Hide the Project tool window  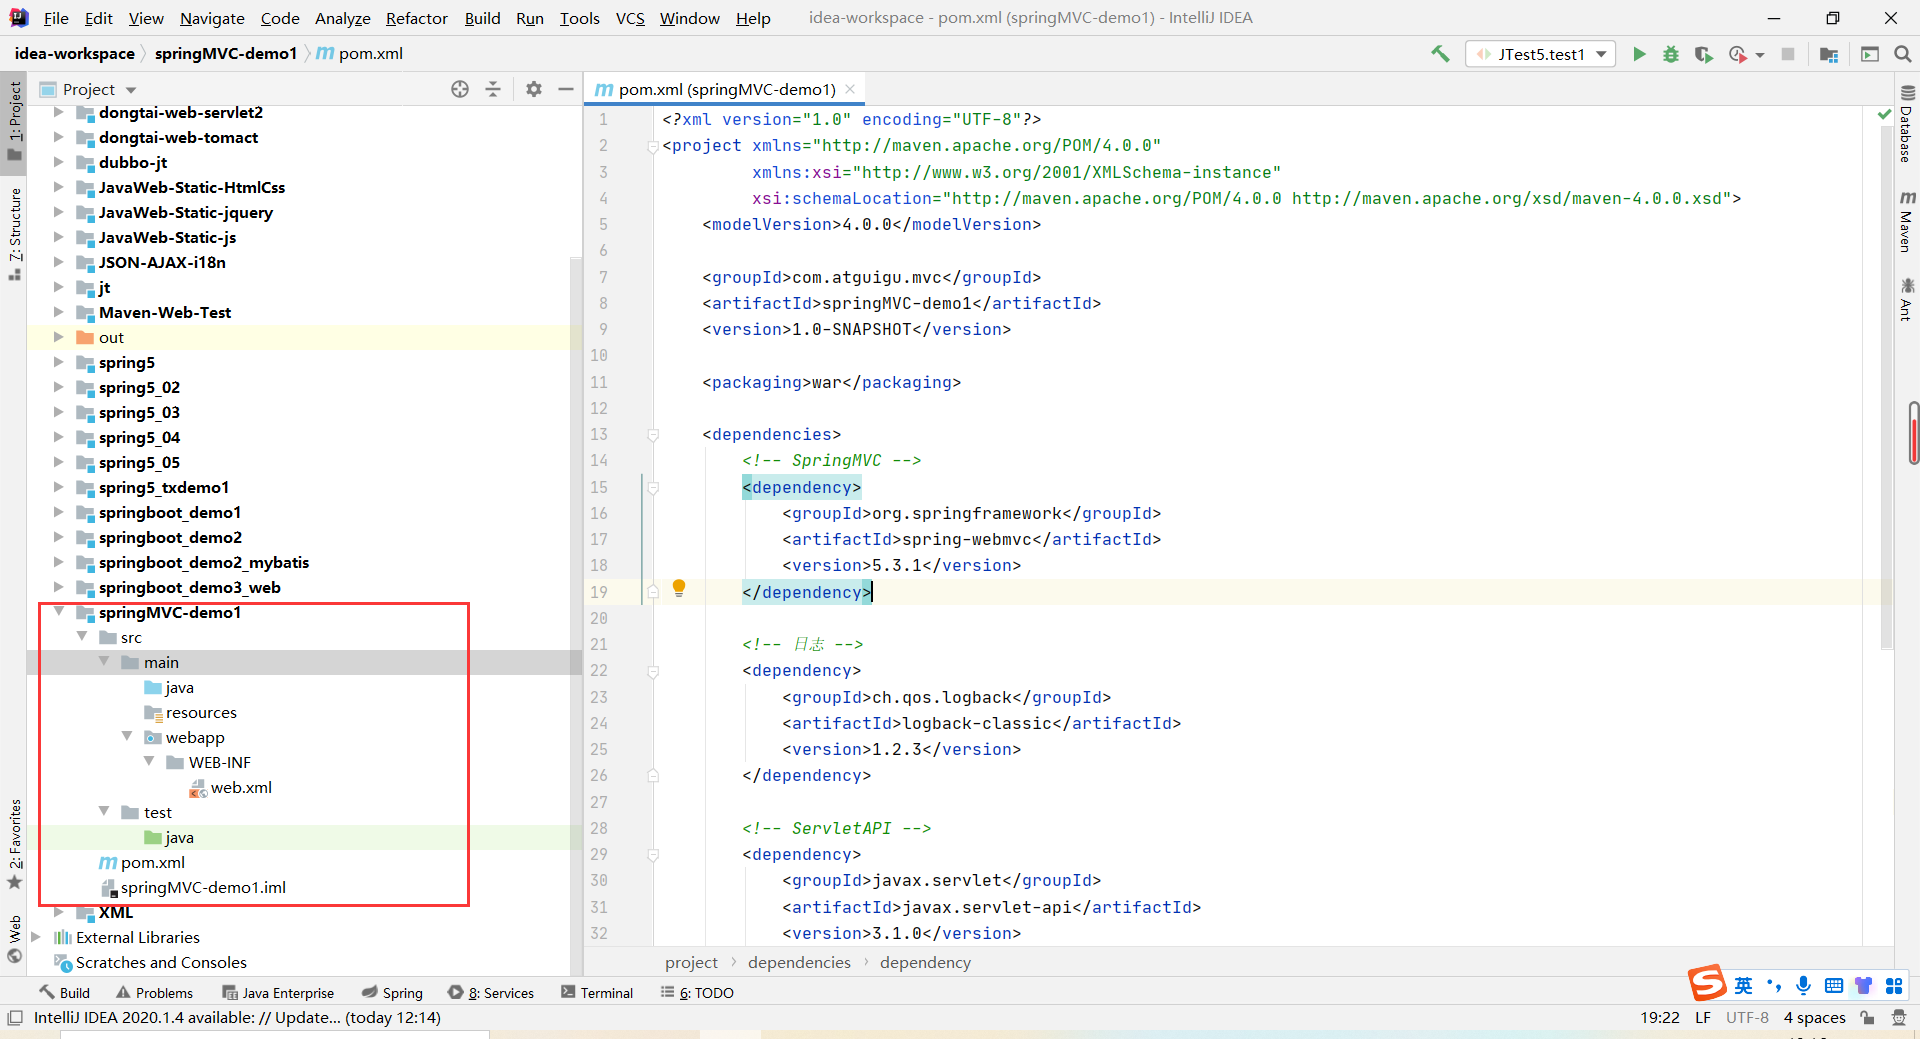[566, 89]
